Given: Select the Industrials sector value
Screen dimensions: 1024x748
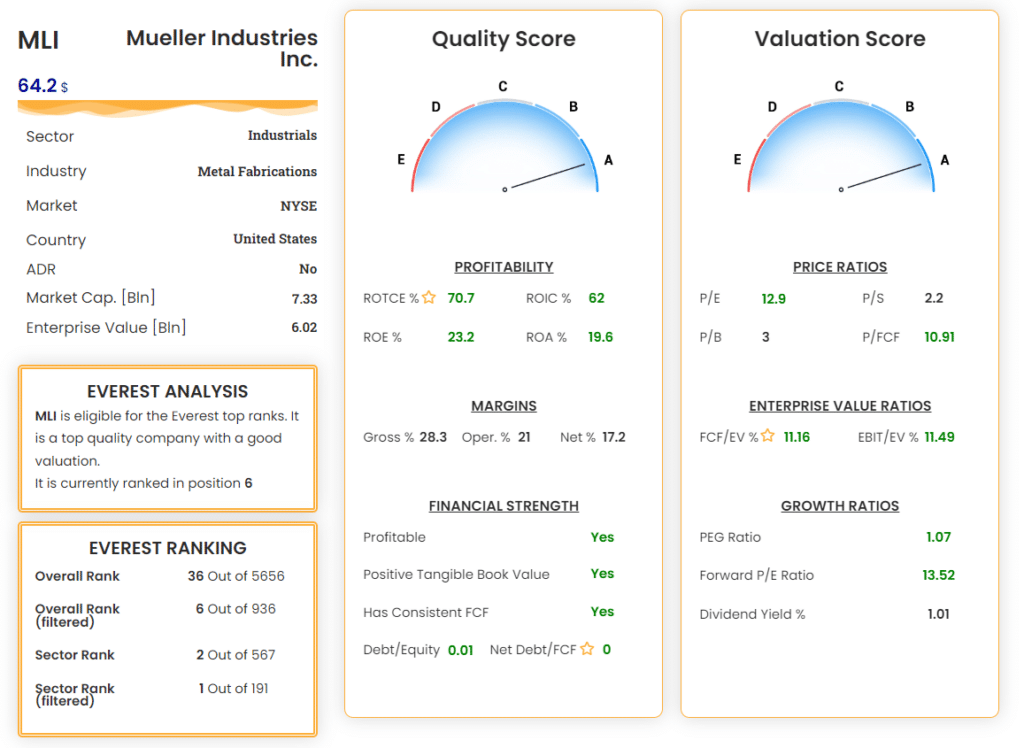Looking at the screenshot, I should [x=282, y=135].
